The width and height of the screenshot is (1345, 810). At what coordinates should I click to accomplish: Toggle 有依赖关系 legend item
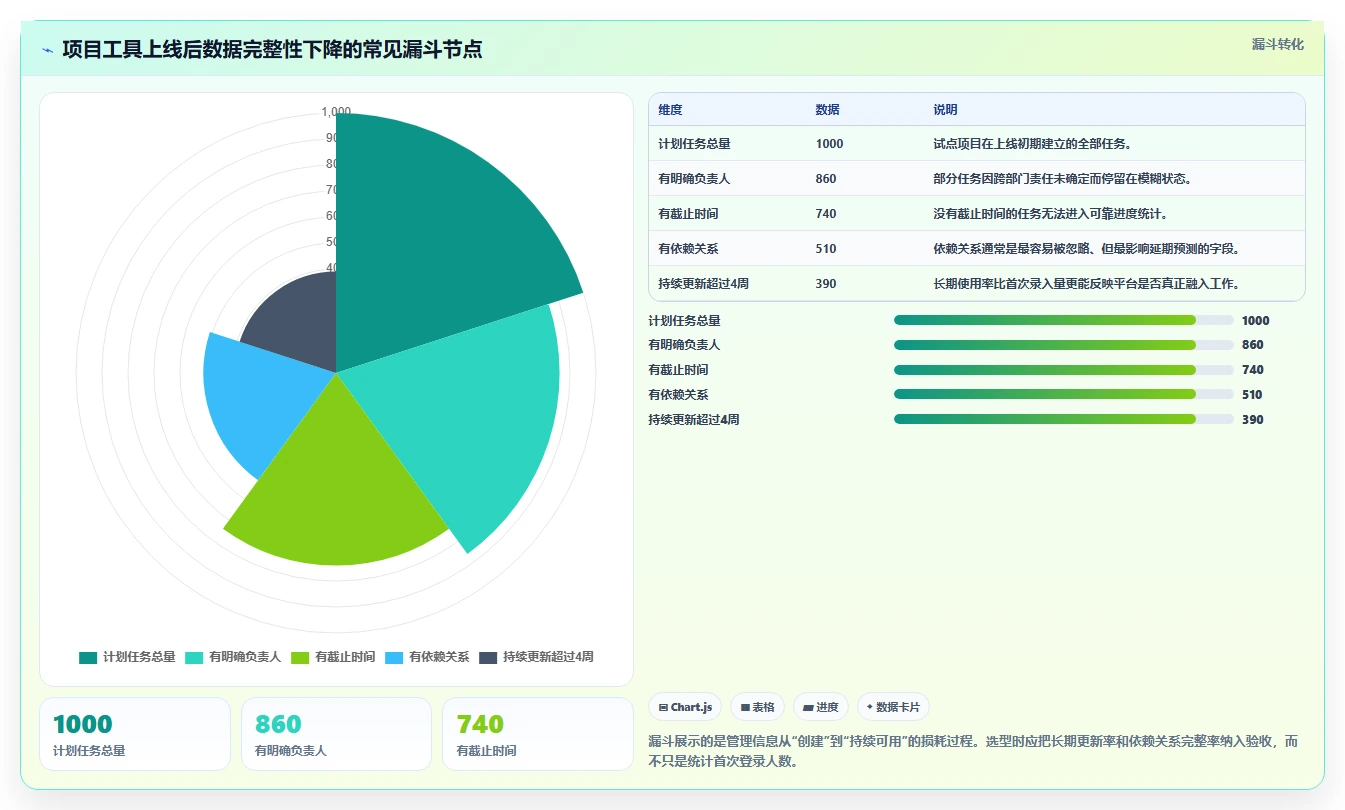427,657
